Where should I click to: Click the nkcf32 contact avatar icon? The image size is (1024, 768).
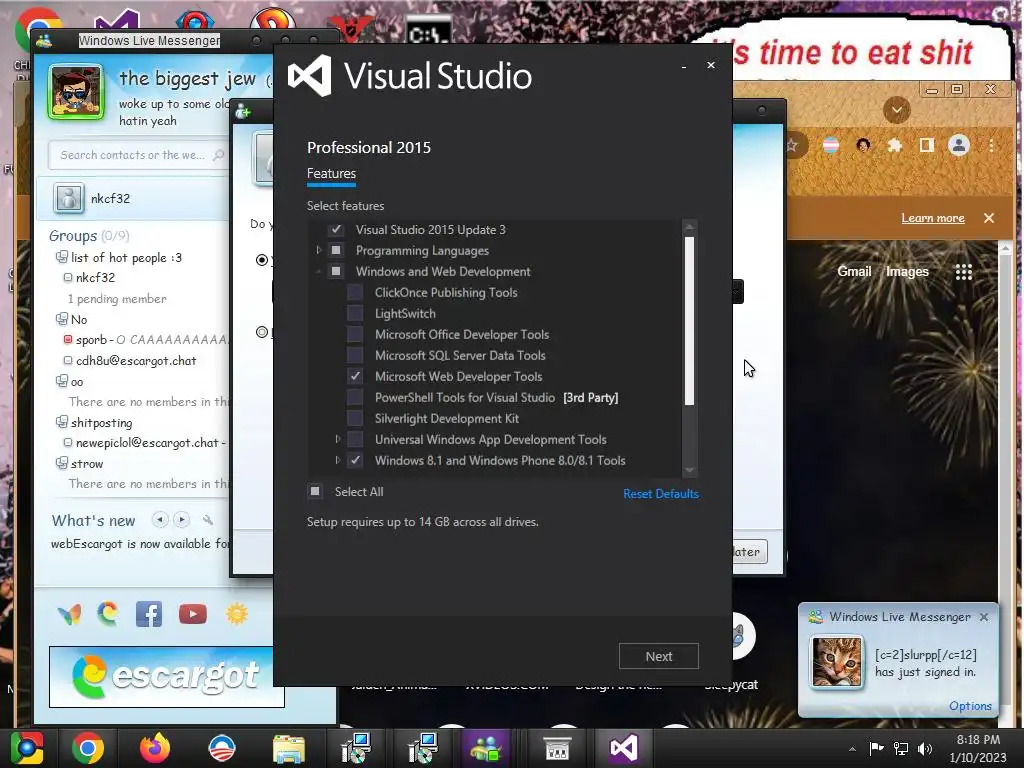tap(69, 198)
